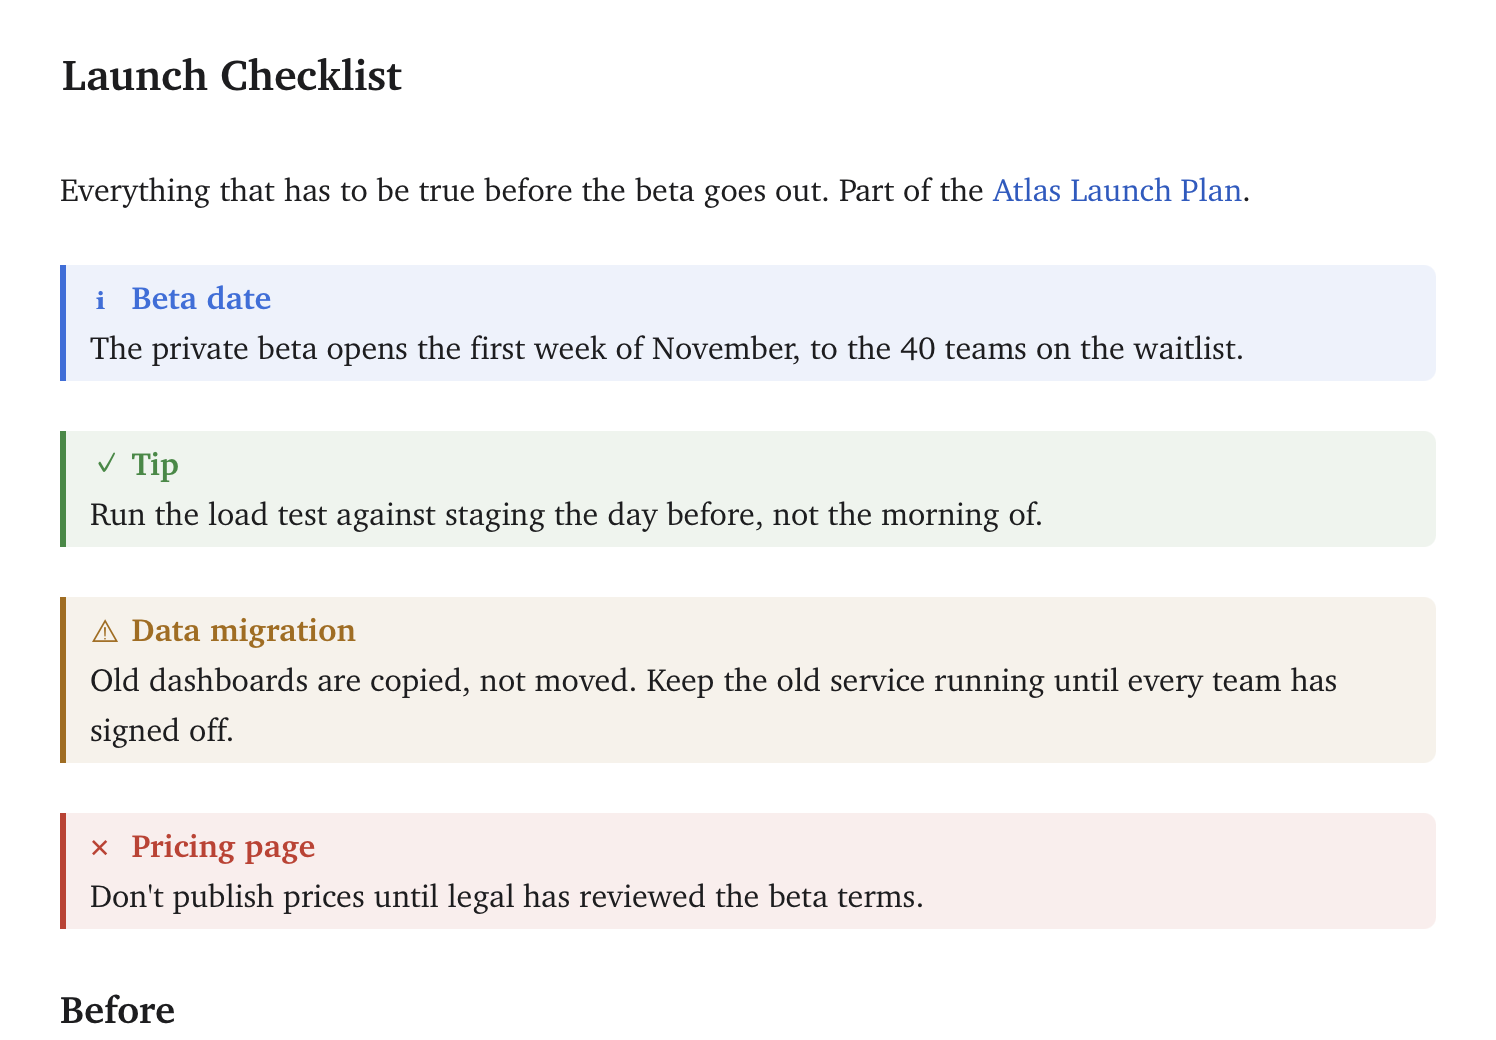Select the Data migration callout title

click(243, 631)
